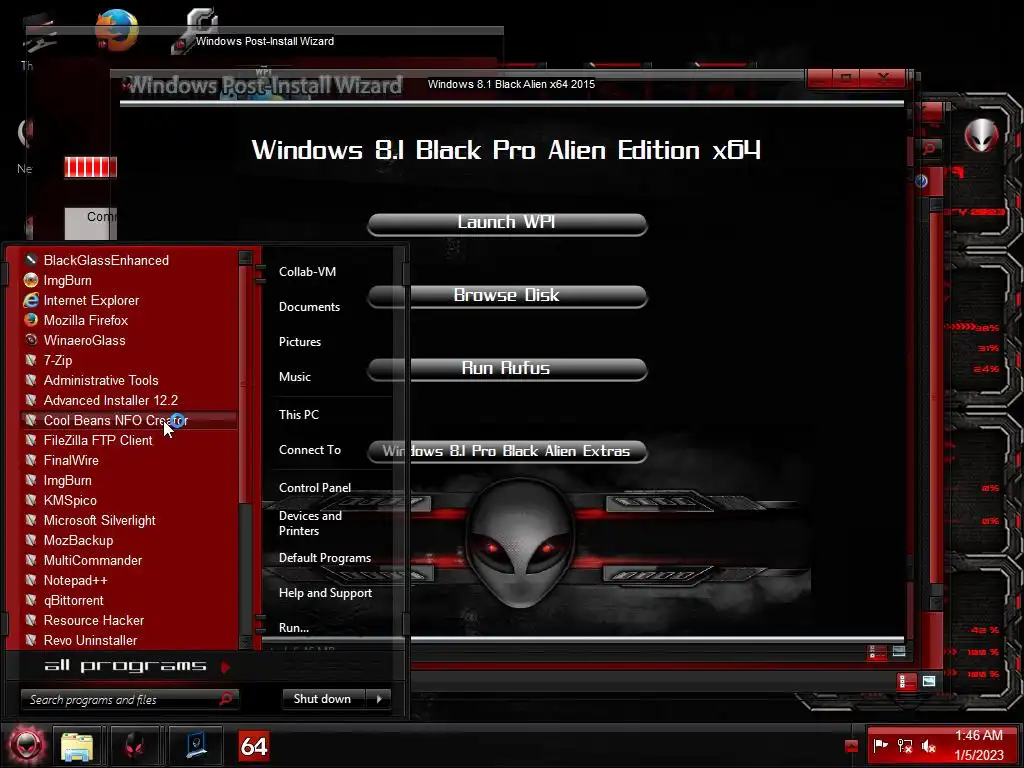Click the Browse Disk button
The image size is (1024, 768).
[507, 296]
